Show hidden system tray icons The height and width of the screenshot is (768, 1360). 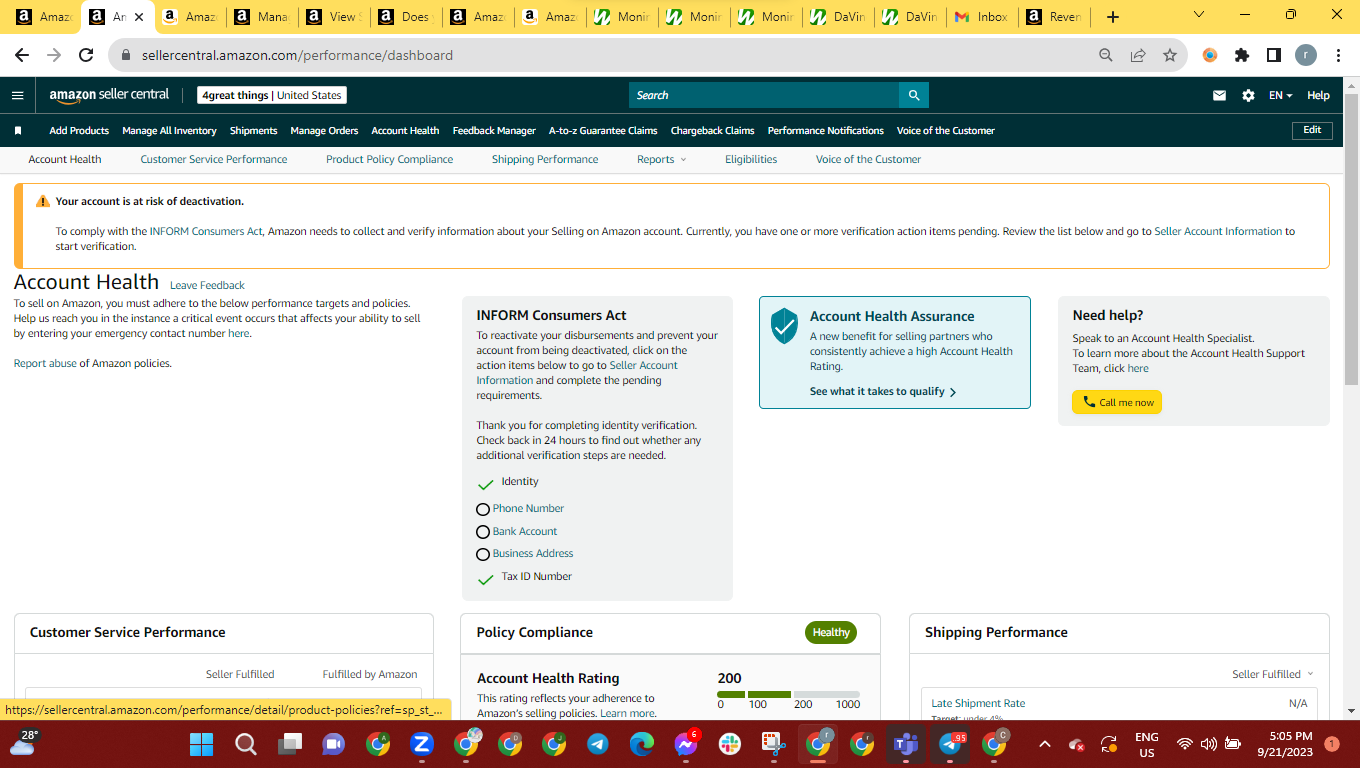tap(1045, 744)
